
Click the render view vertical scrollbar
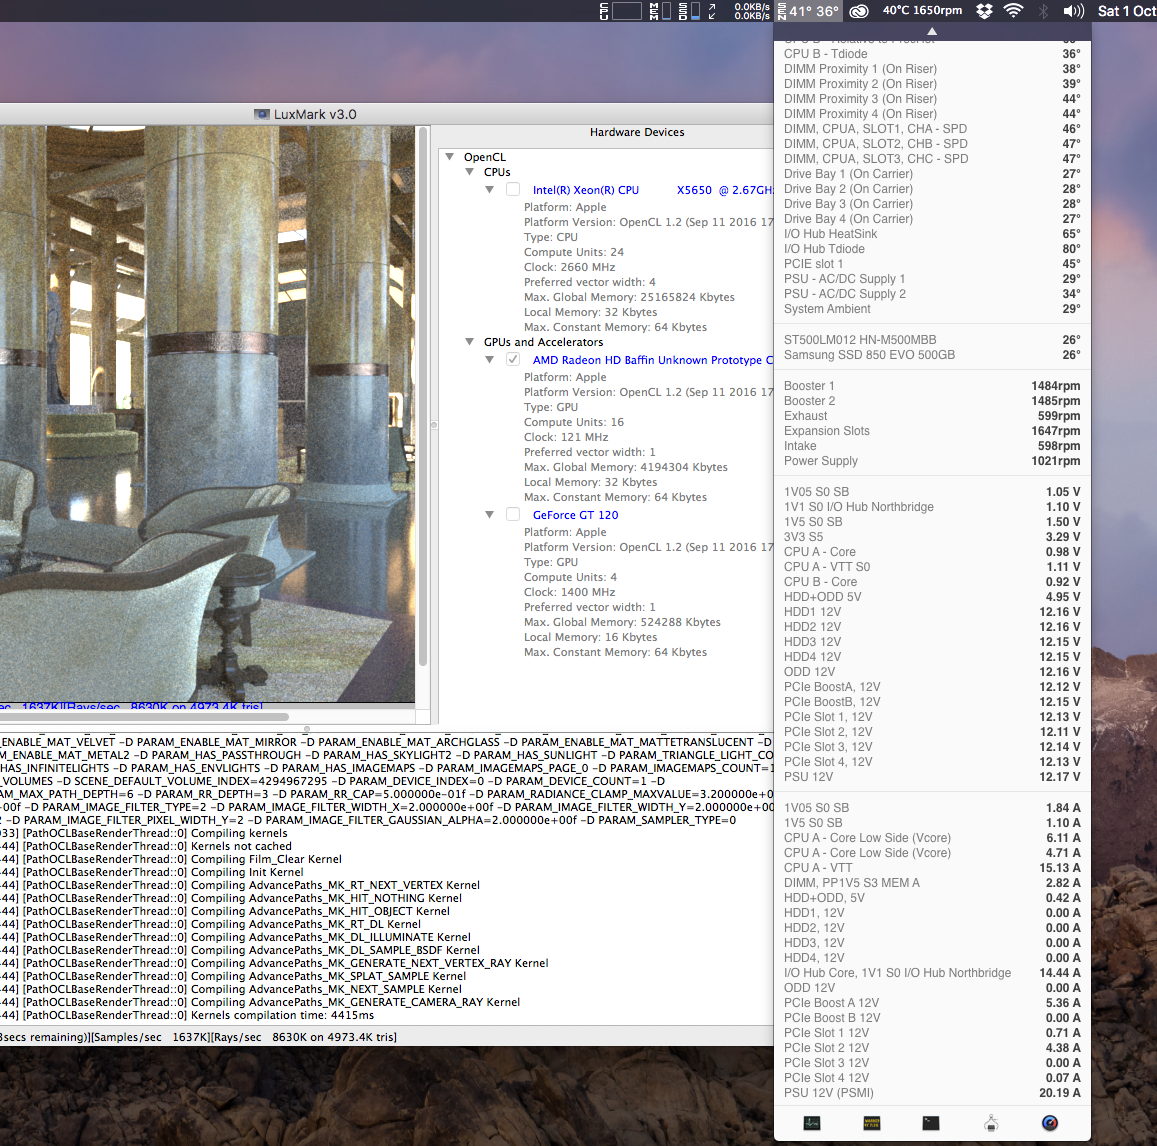click(423, 398)
